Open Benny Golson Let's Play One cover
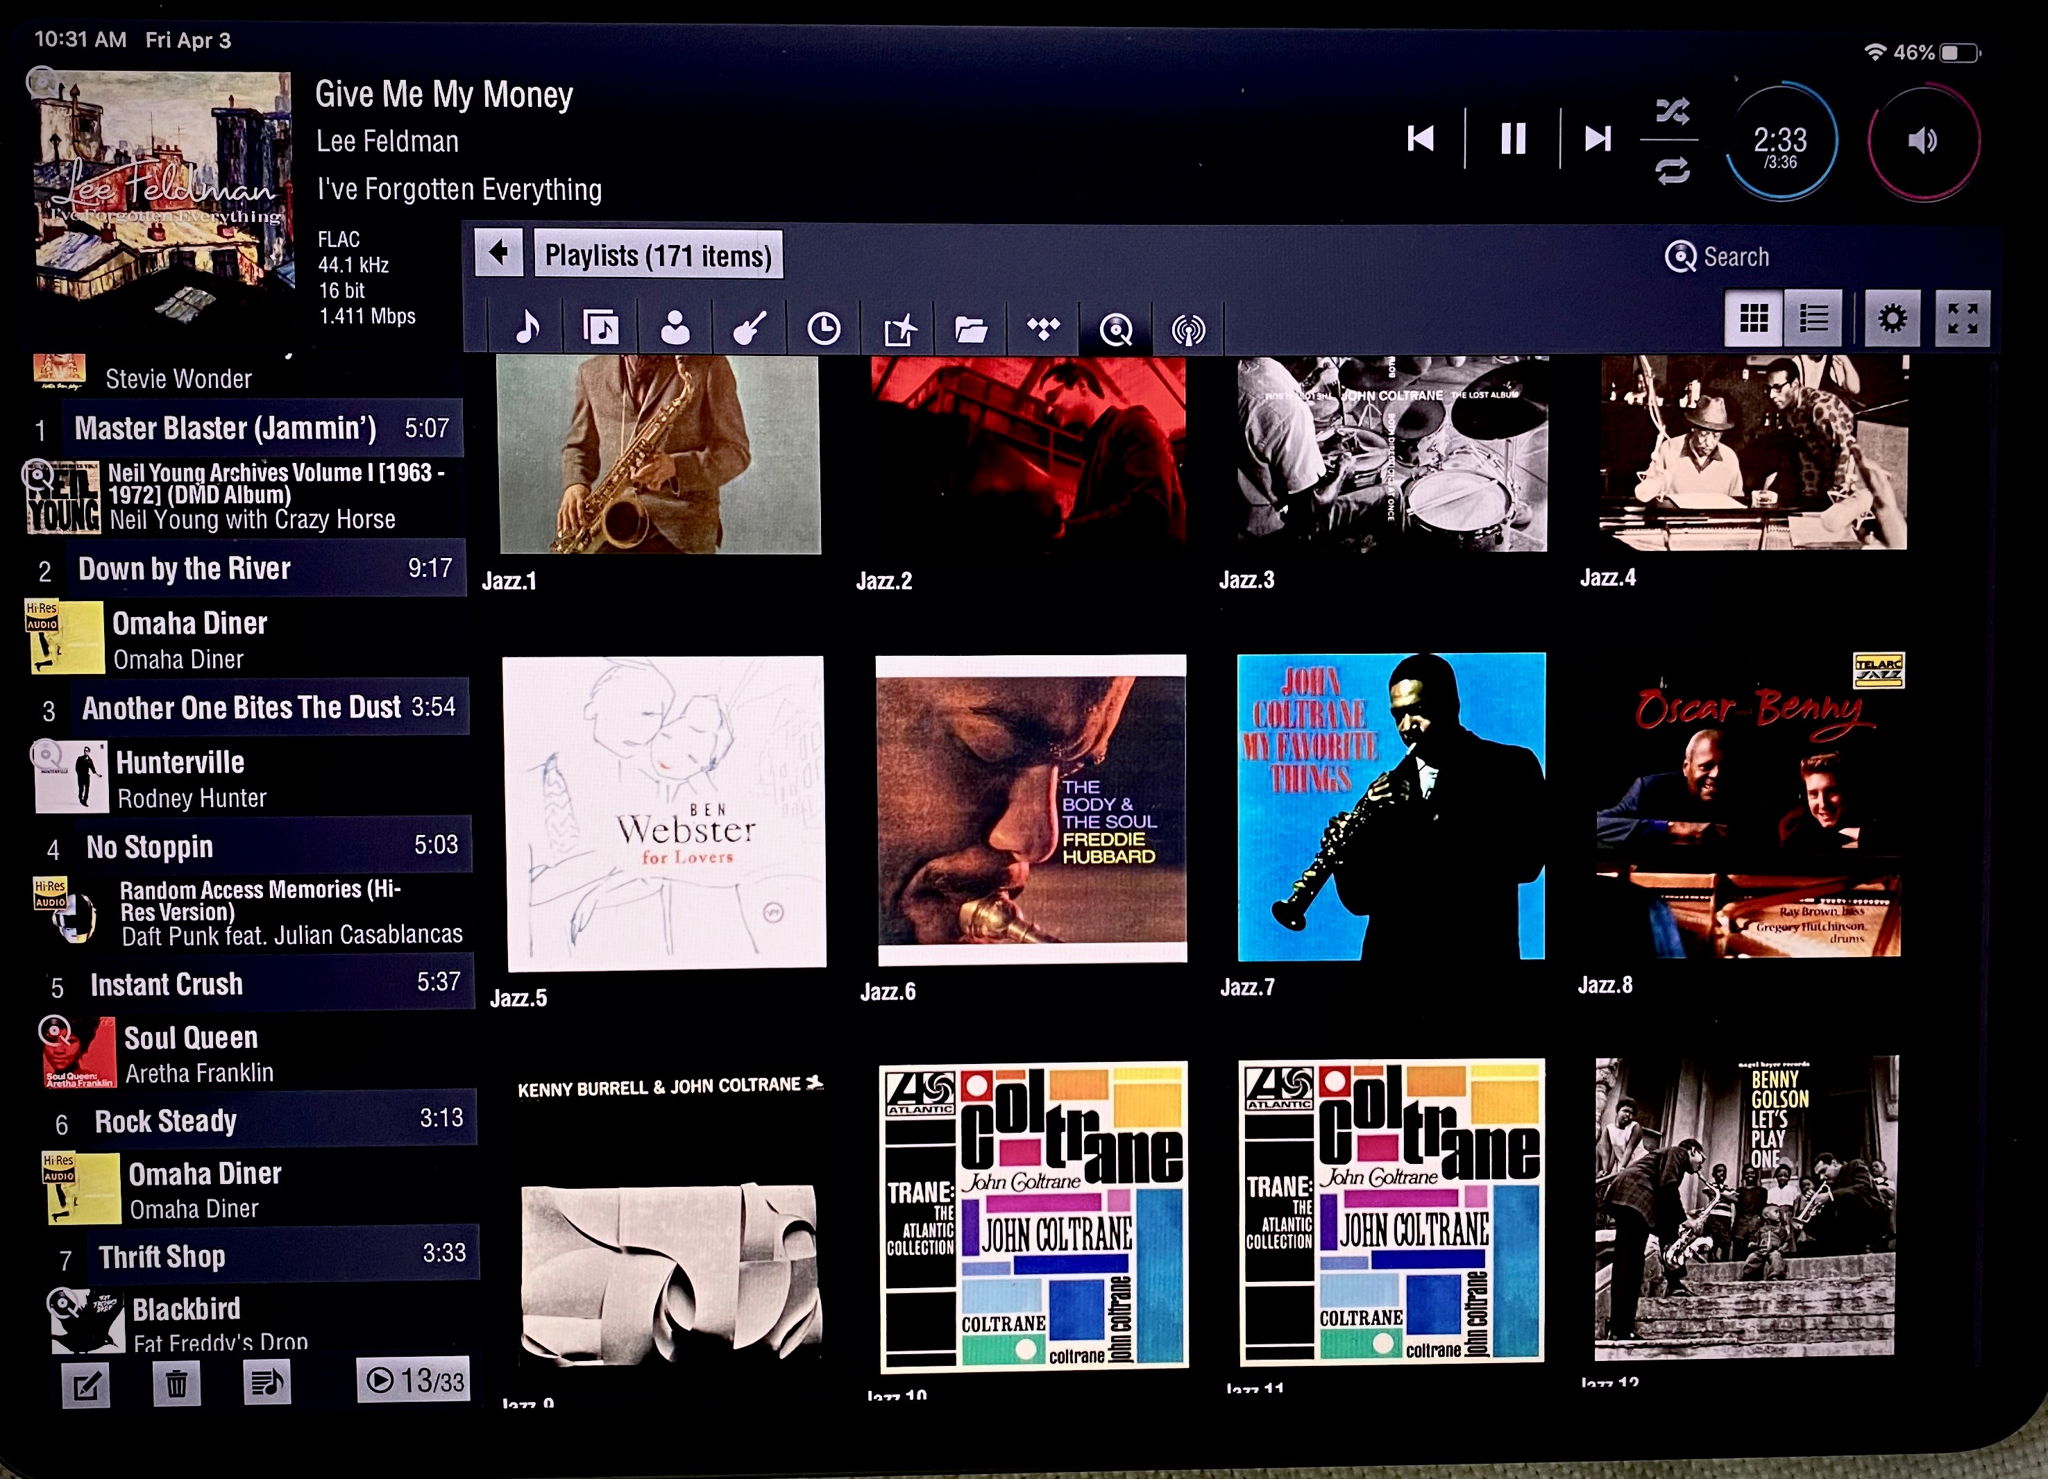Screen dimensions: 2048x1479 [1746, 1208]
